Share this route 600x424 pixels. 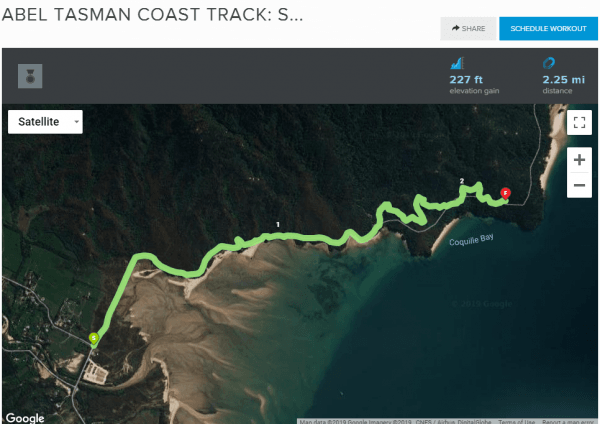[468, 28]
